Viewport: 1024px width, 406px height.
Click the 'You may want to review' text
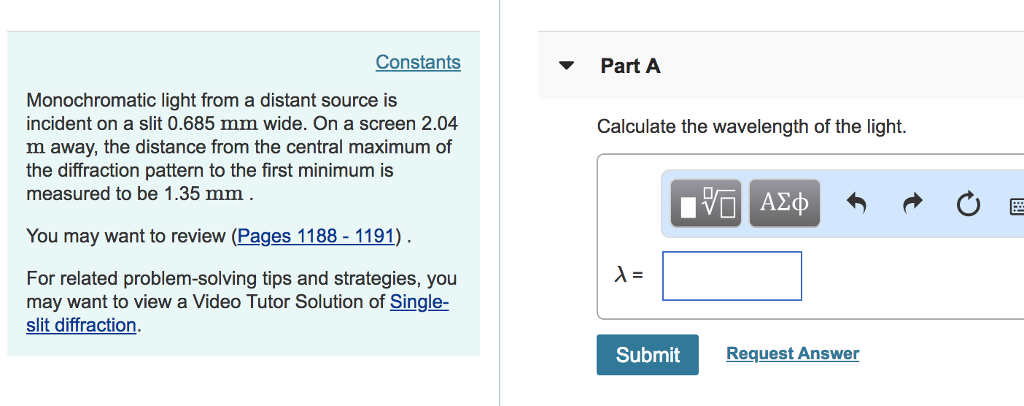127,237
